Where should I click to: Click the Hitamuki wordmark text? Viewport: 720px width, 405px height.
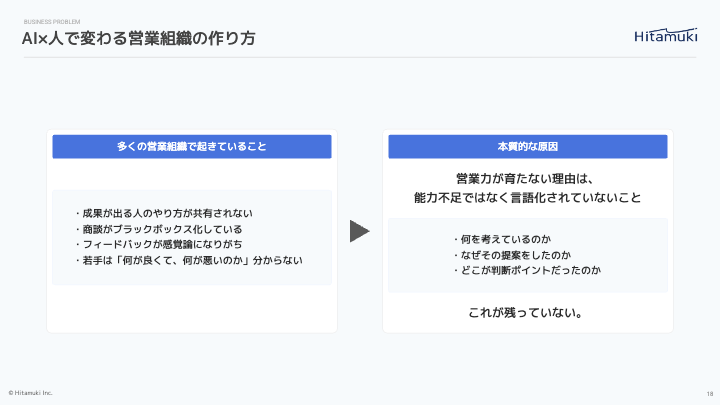(665, 38)
